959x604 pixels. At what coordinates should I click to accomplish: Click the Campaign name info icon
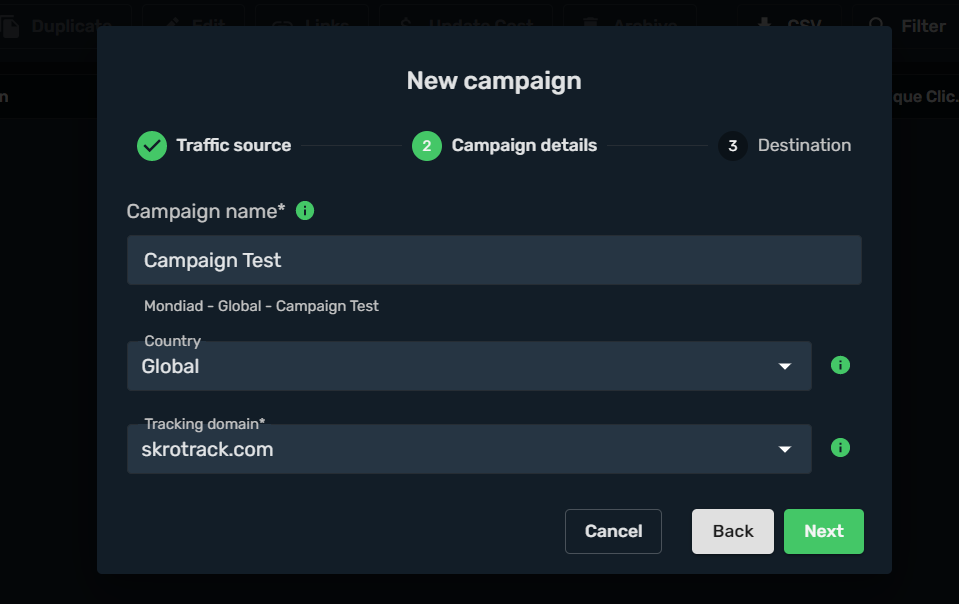click(x=306, y=211)
